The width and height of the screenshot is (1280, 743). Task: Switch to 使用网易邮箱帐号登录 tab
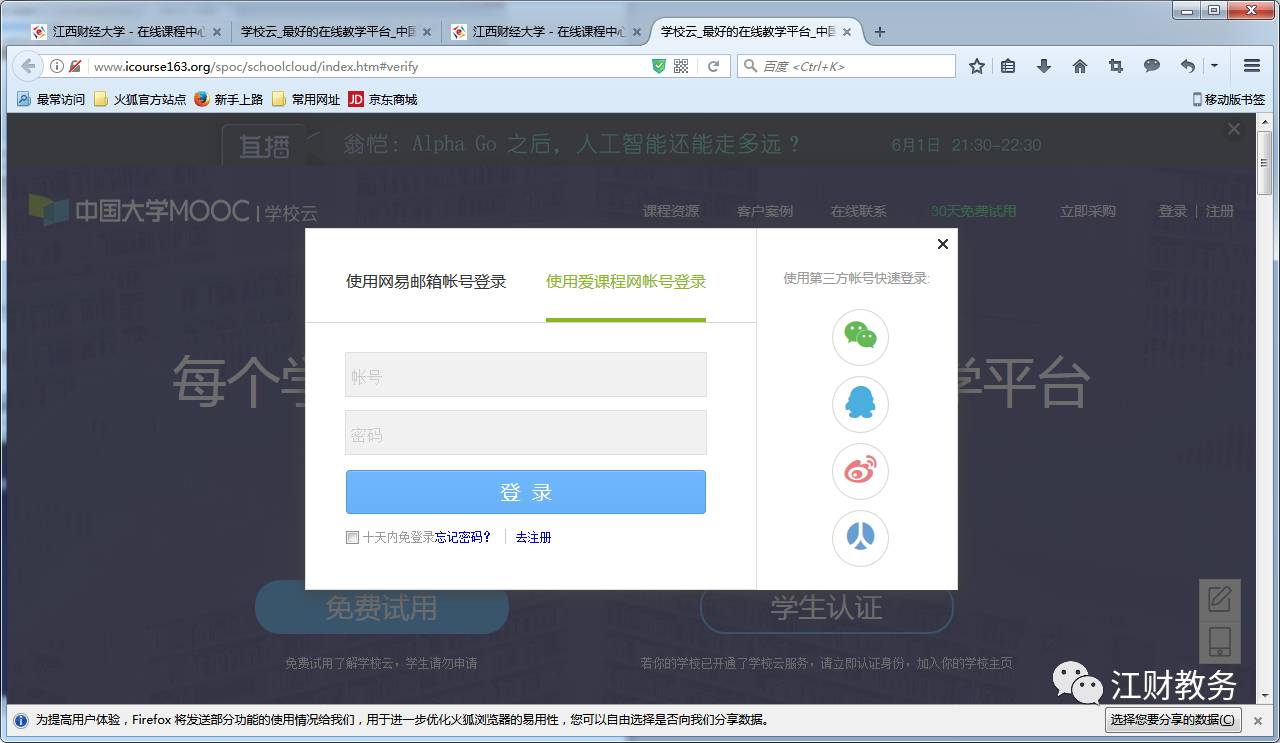coord(426,281)
